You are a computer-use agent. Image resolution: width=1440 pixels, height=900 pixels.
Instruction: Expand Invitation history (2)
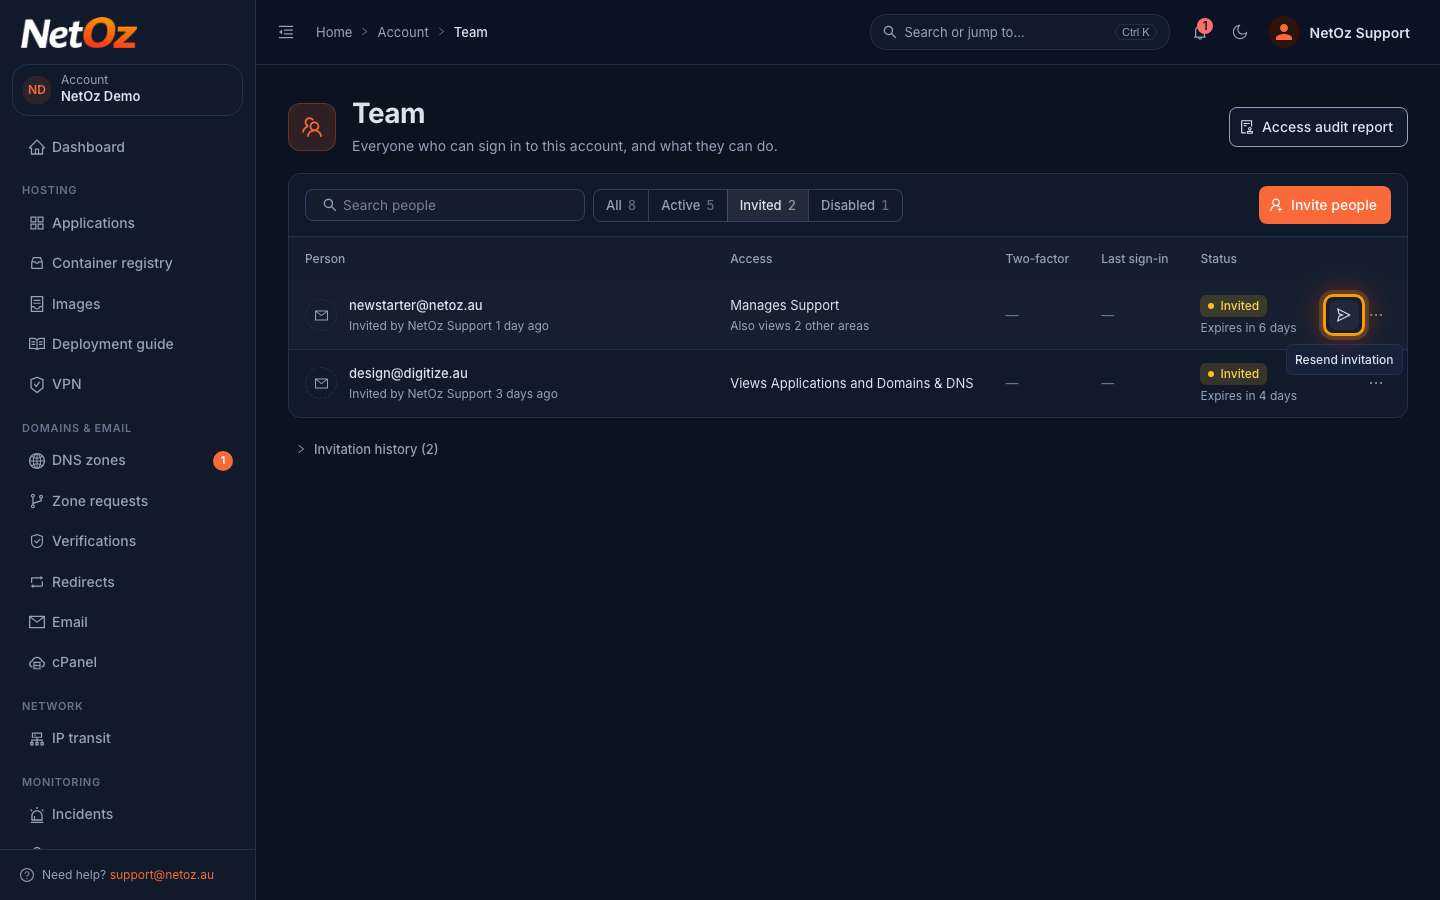[x=367, y=449]
